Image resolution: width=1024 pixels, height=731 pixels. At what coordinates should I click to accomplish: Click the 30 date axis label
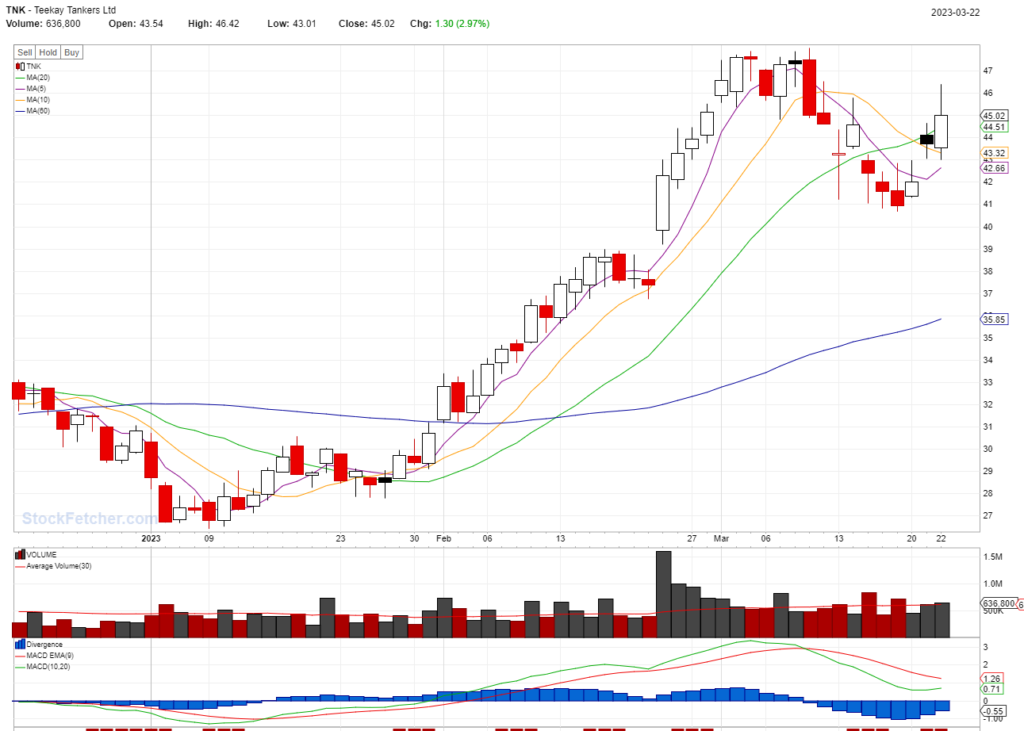pyautogui.click(x=414, y=539)
